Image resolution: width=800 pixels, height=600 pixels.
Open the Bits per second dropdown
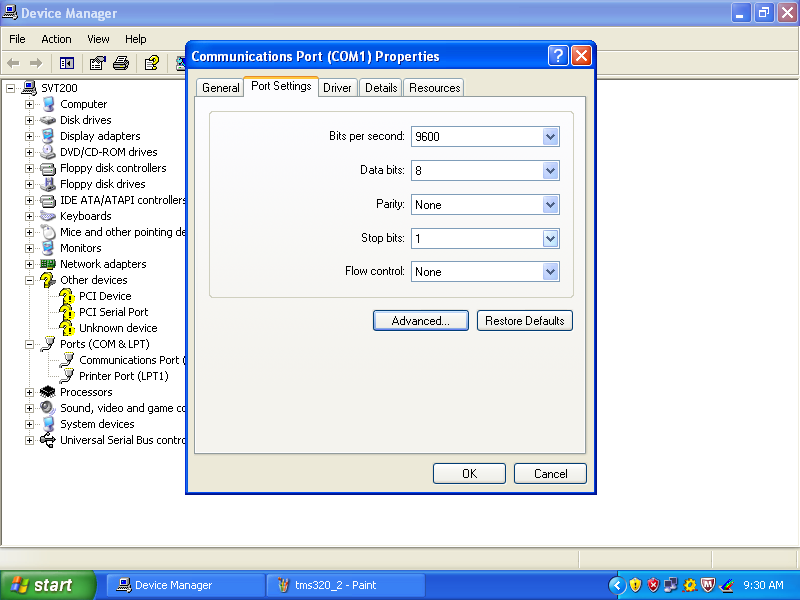(x=549, y=136)
